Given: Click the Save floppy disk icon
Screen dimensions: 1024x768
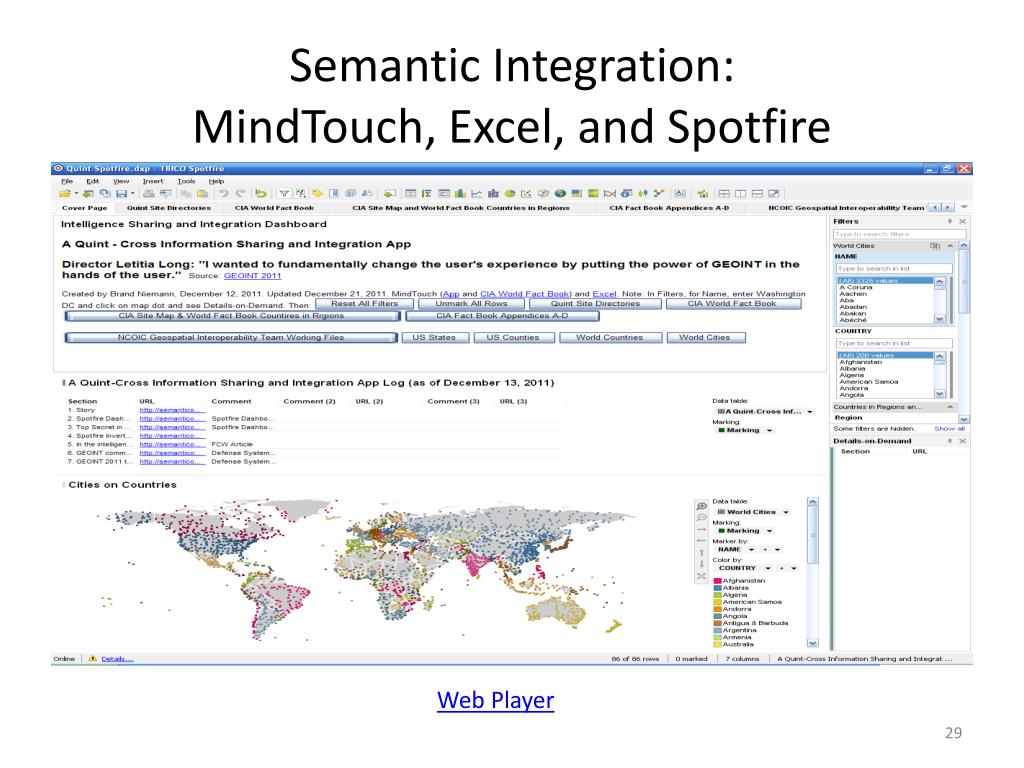Looking at the screenshot, I should point(121,193).
